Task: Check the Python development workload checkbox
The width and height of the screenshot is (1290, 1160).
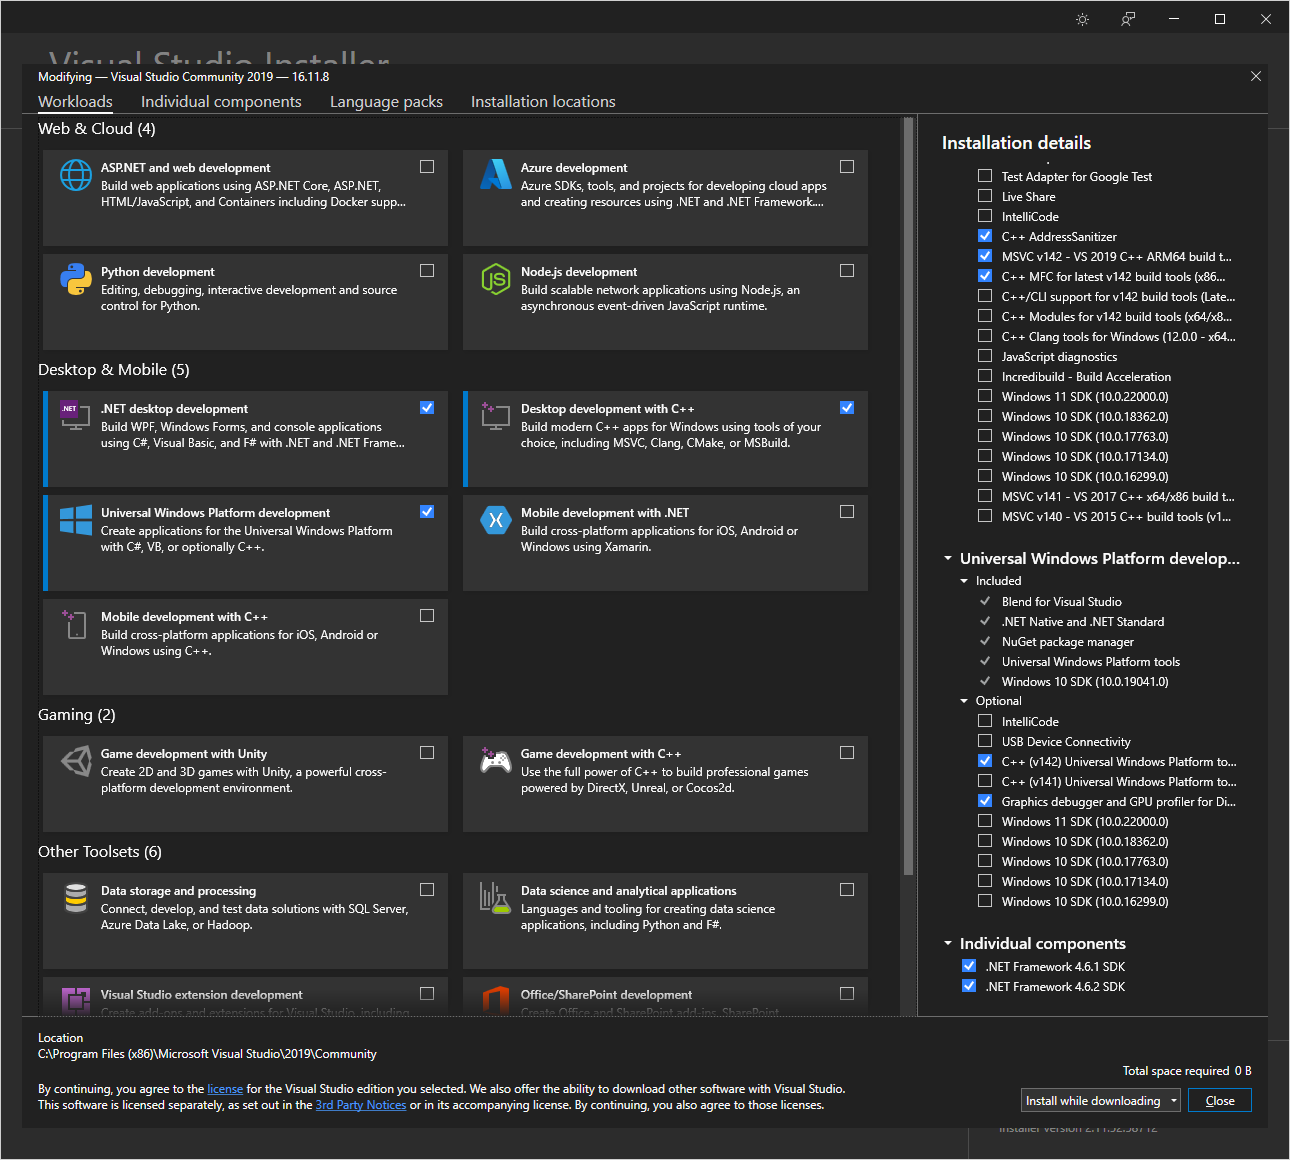Action: [x=427, y=271]
